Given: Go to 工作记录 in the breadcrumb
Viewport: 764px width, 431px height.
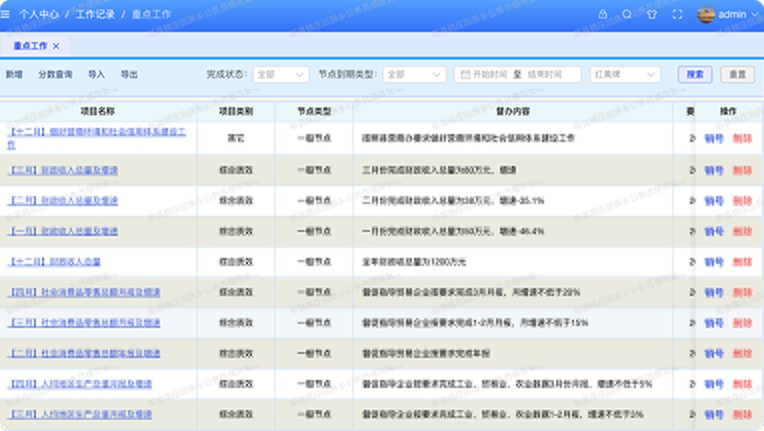Looking at the screenshot, I should pyautogui.click(x=95, y=15).
